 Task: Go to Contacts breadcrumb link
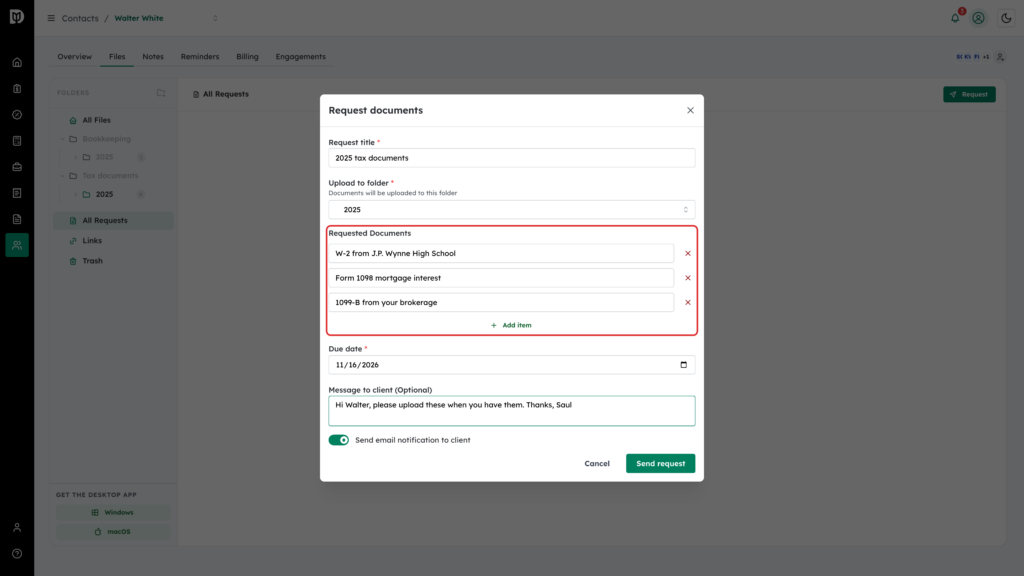click(80, 18)
